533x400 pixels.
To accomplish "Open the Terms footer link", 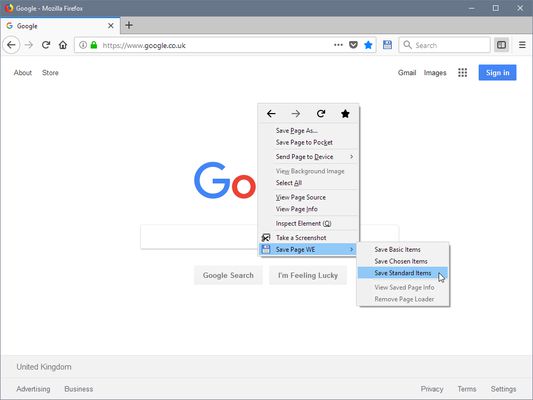I will coord(467,389).
